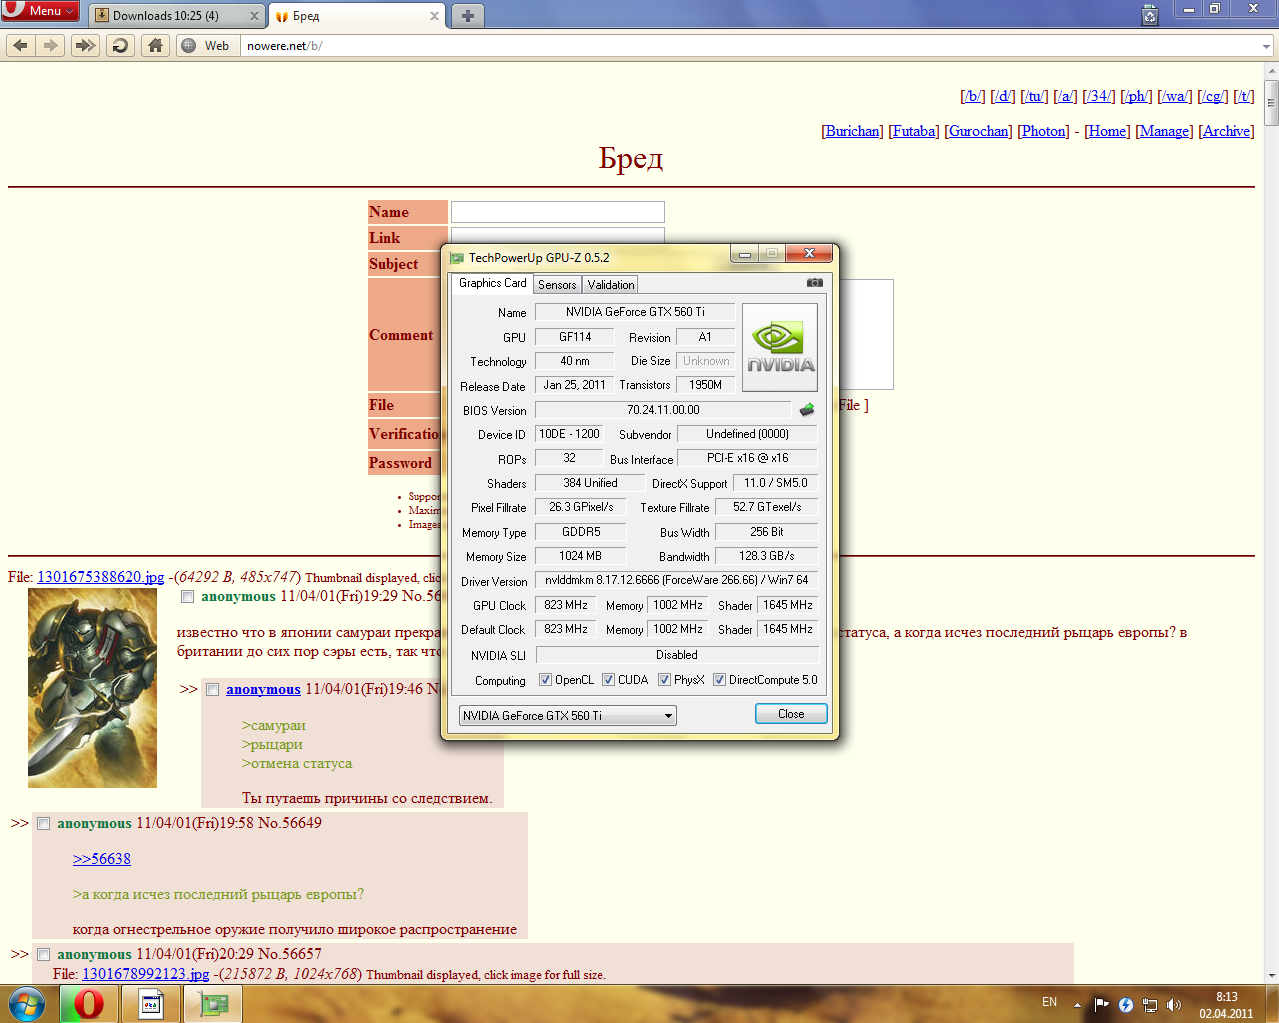Click the GPU-Z taskbar icon

pos(213,1004)
